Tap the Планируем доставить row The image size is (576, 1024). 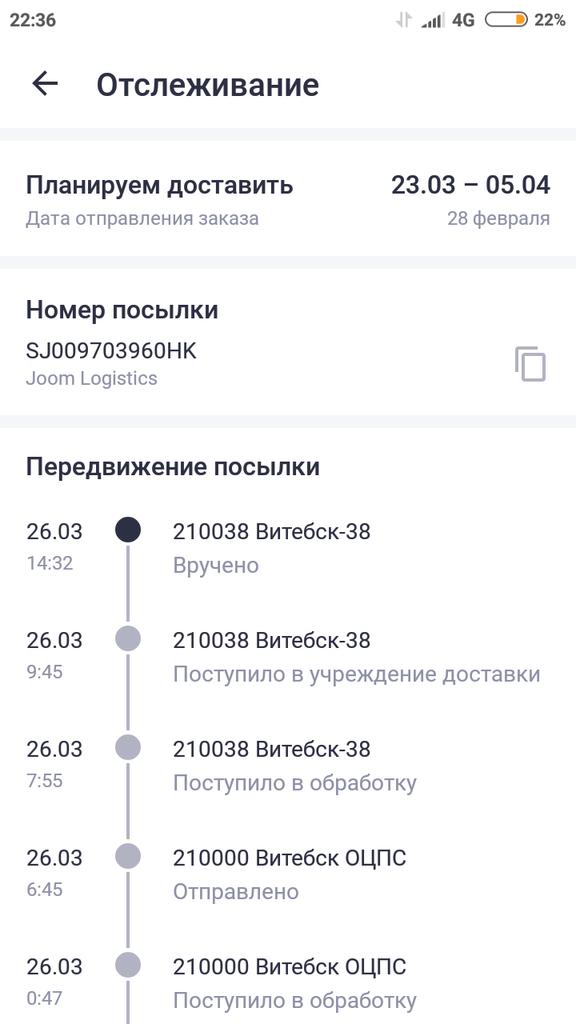click(288, 199)
